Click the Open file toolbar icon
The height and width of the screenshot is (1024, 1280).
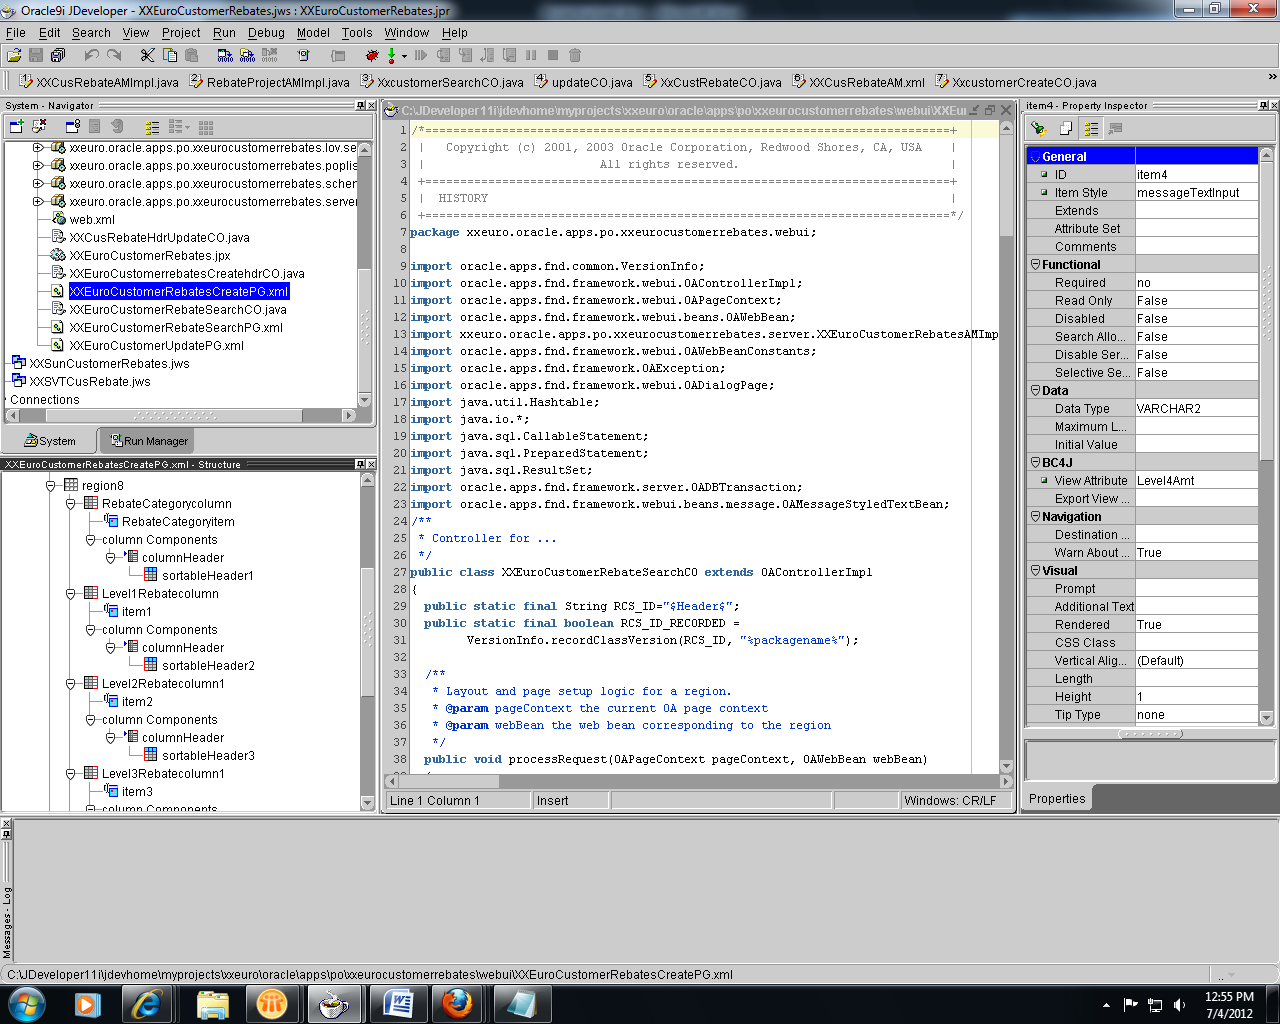14,55
